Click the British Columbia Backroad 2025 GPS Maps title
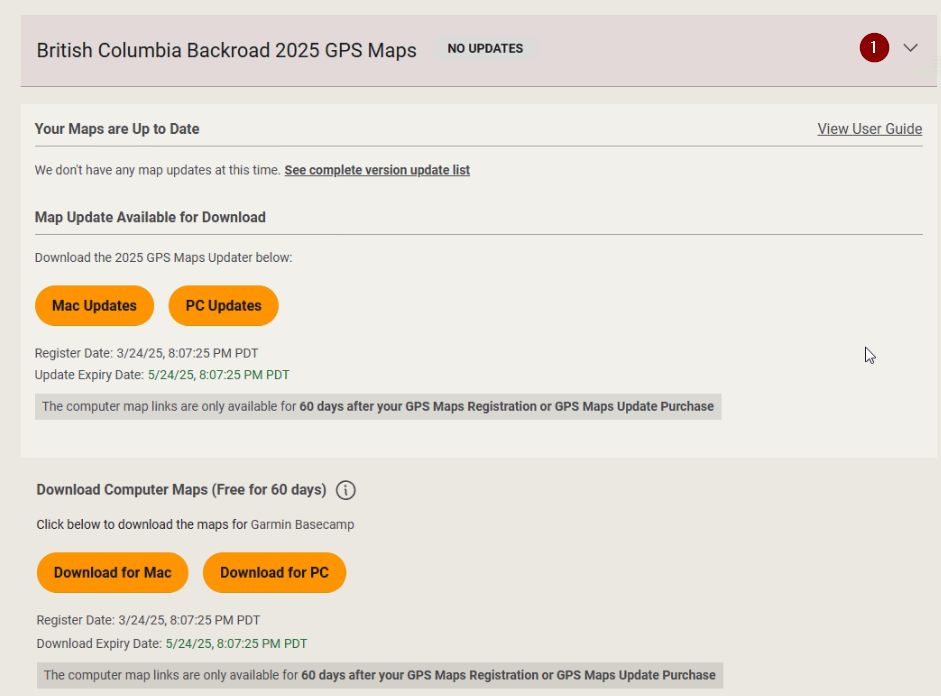 click(x=226, y=50)
